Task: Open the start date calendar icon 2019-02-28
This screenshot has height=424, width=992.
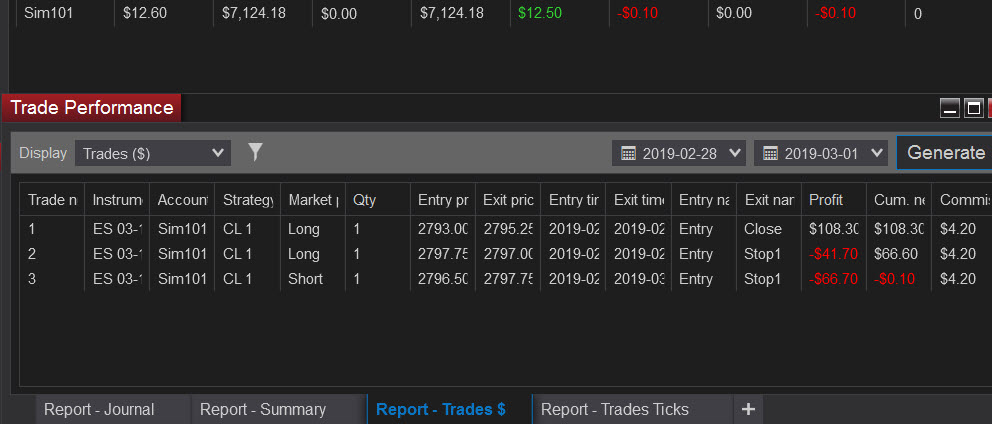Action: coord(628,153)
